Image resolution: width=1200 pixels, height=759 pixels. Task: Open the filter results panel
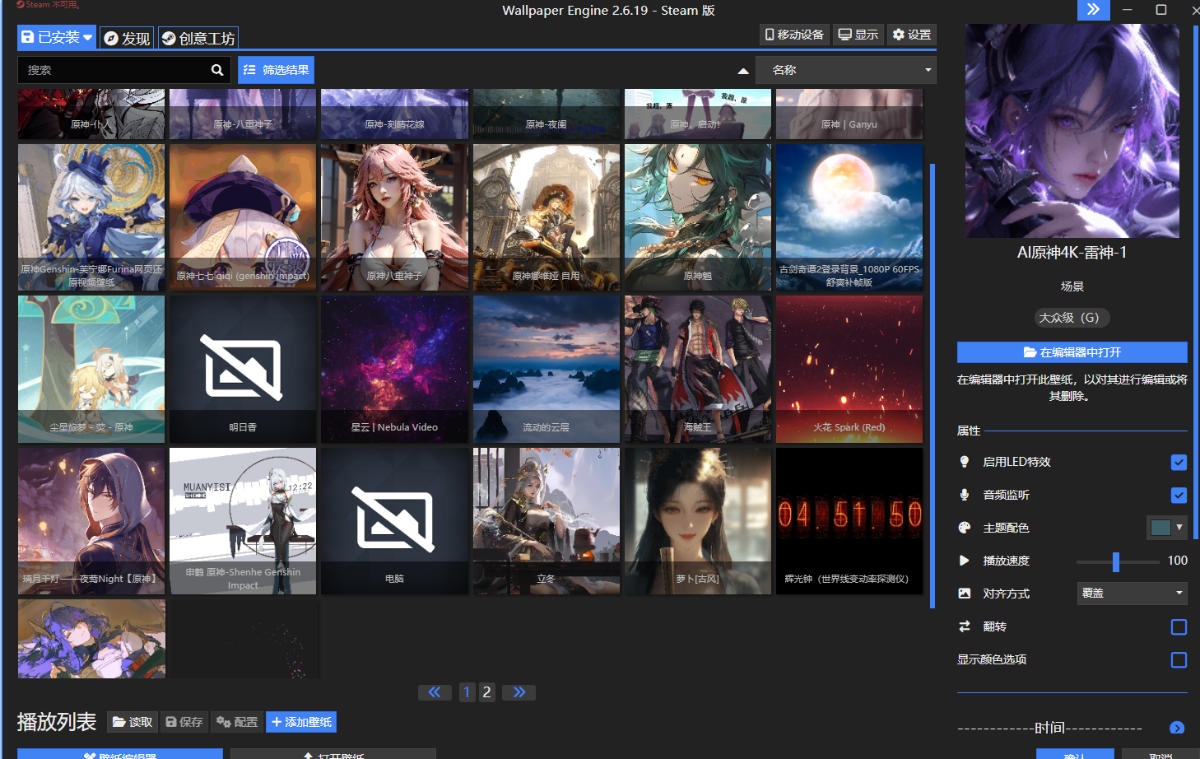pos(276,70)
